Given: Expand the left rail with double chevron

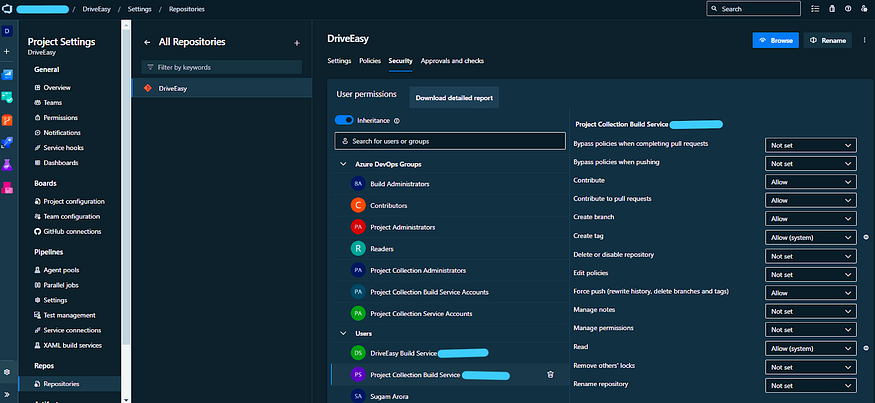Looking at the screenshot, I should 7,394.
